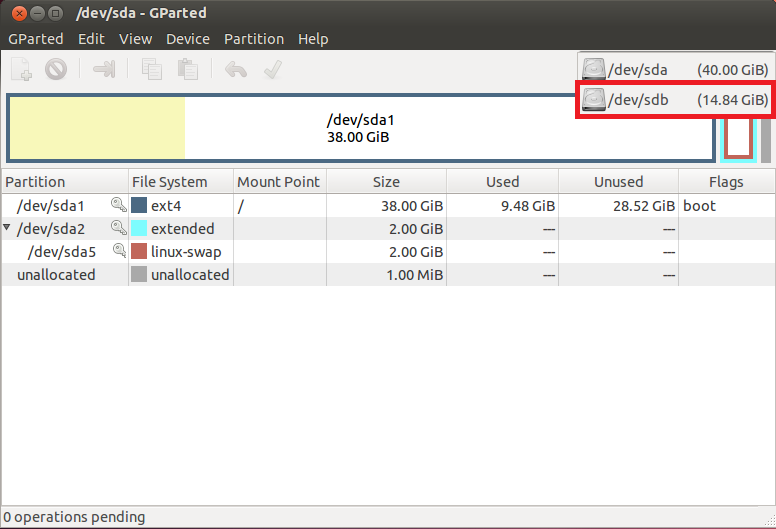The height and width of the screenshot is (529, 776).
Task: Select the /dev/sda1 partition row
Action: click(x=388, y=205)
